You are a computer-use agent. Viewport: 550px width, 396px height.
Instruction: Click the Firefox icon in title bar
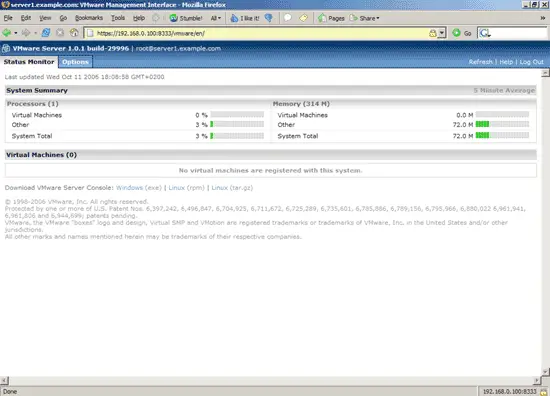pos(5,5)
